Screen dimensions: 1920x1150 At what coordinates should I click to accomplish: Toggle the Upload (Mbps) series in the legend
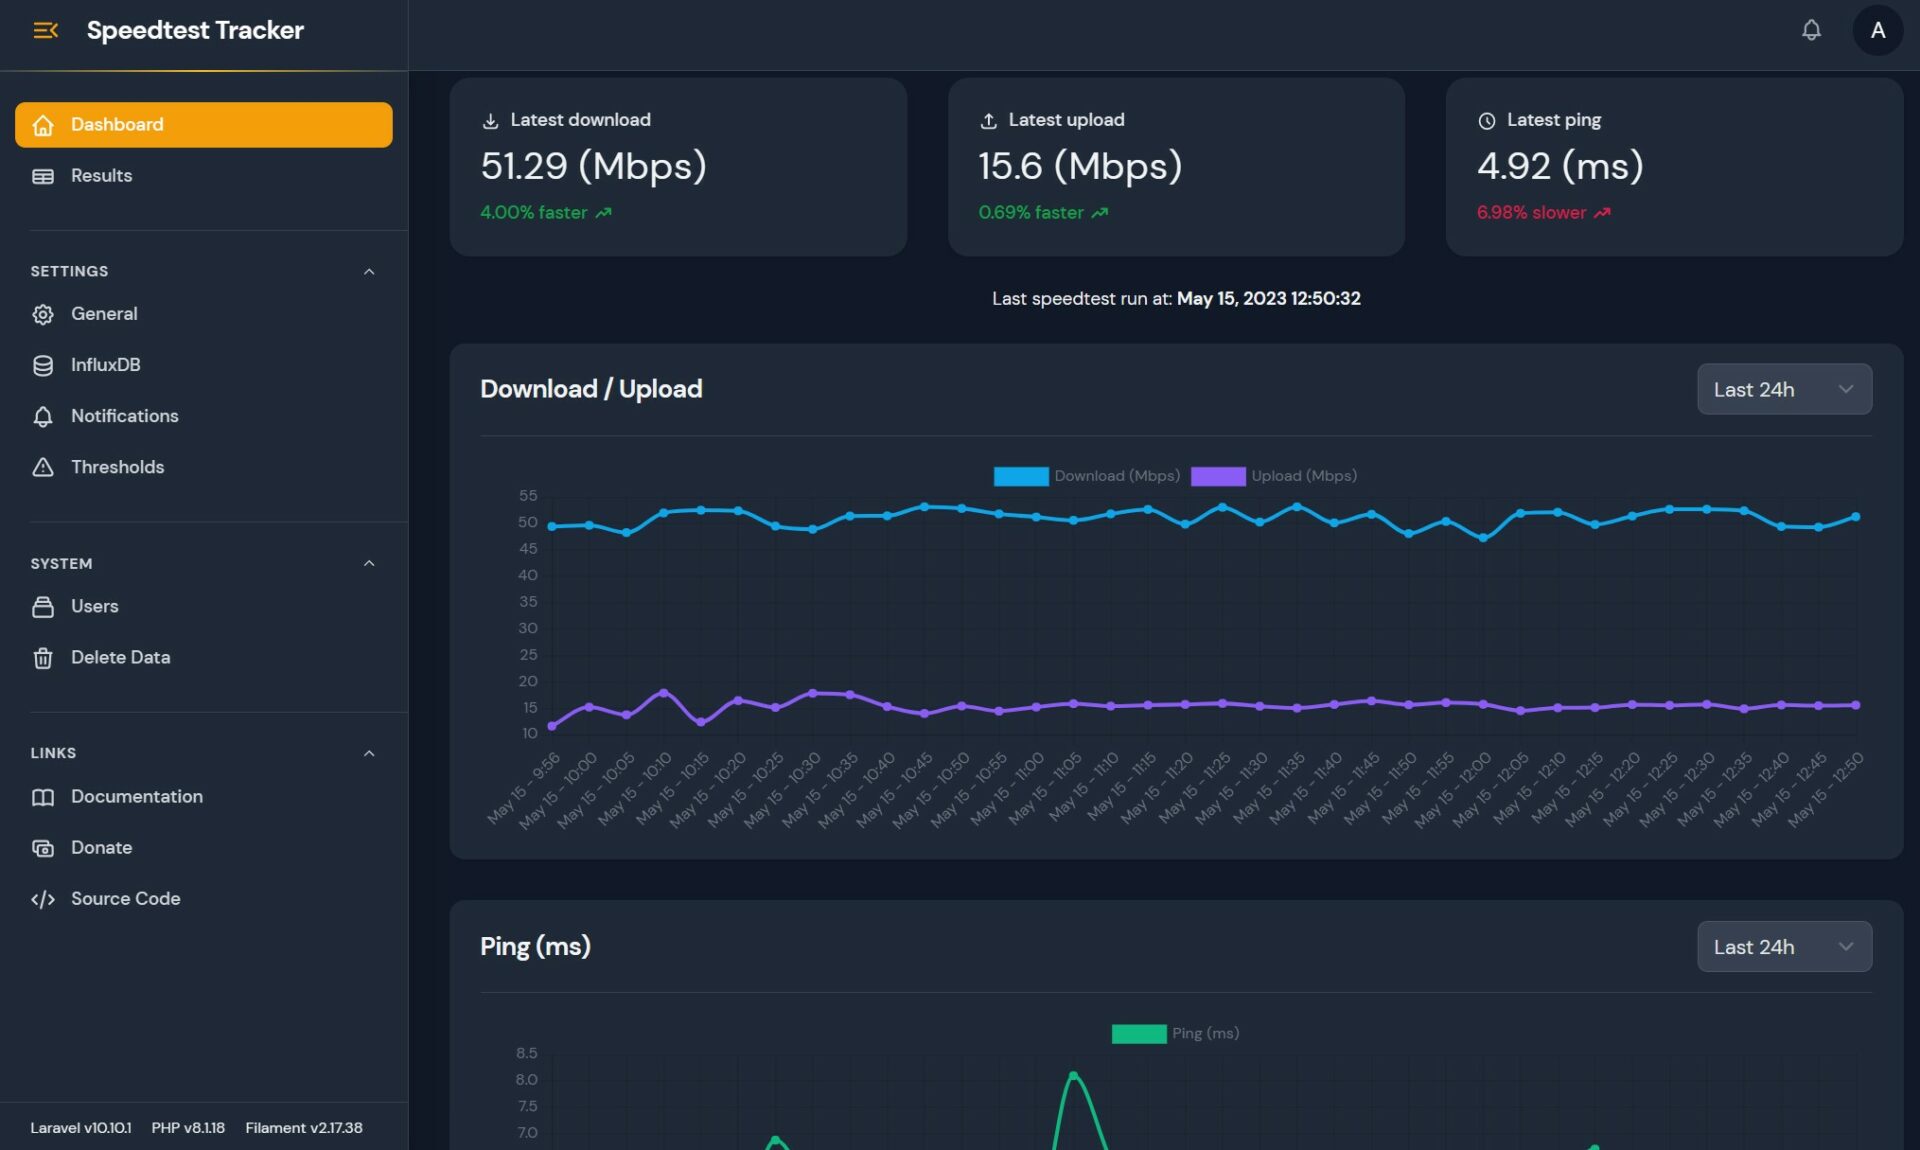pos(1275,476)
